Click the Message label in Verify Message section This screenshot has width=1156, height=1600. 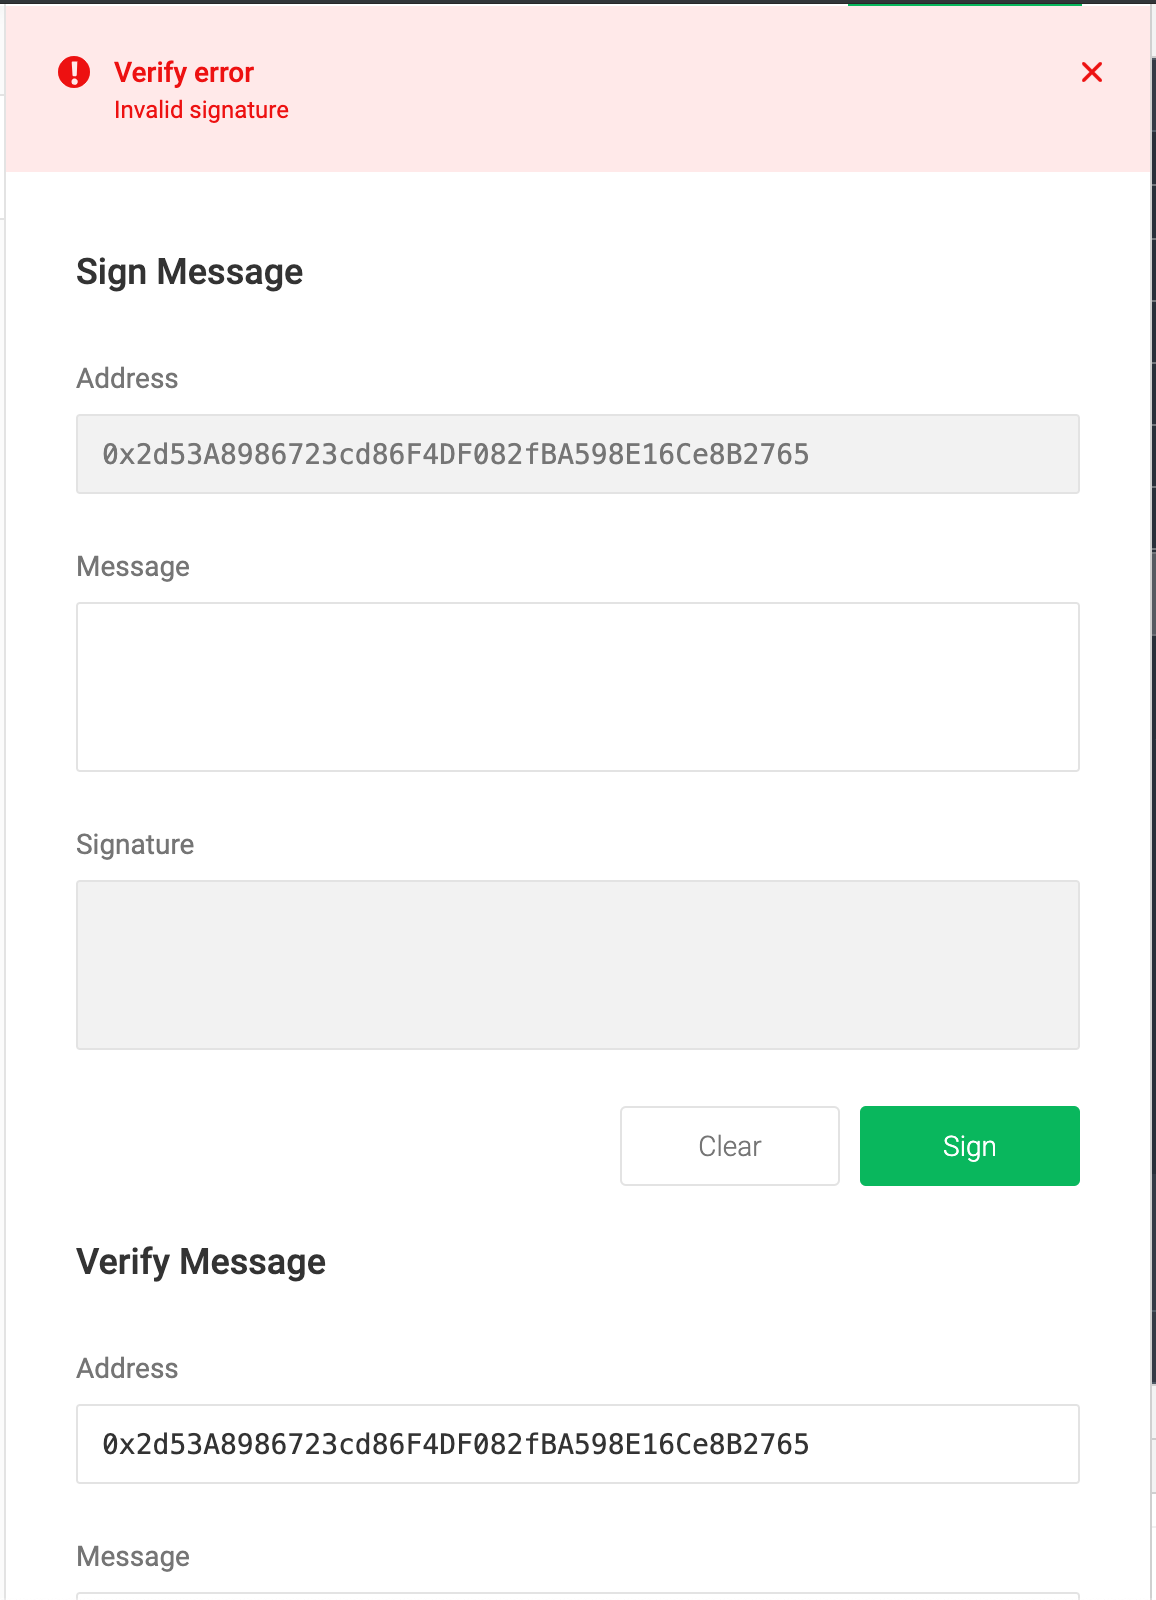(x=133, y=1556)
